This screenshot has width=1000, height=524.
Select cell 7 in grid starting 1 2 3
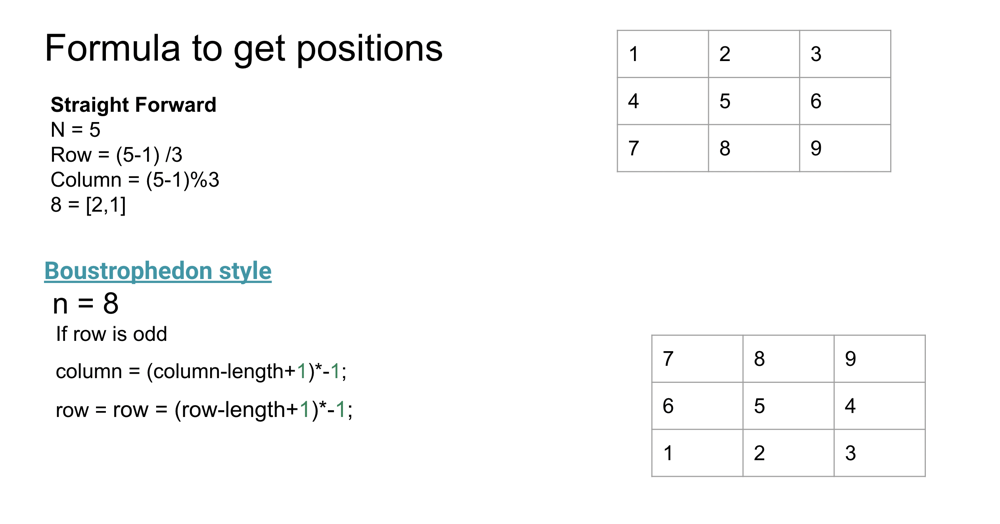[x=663, y=148]
